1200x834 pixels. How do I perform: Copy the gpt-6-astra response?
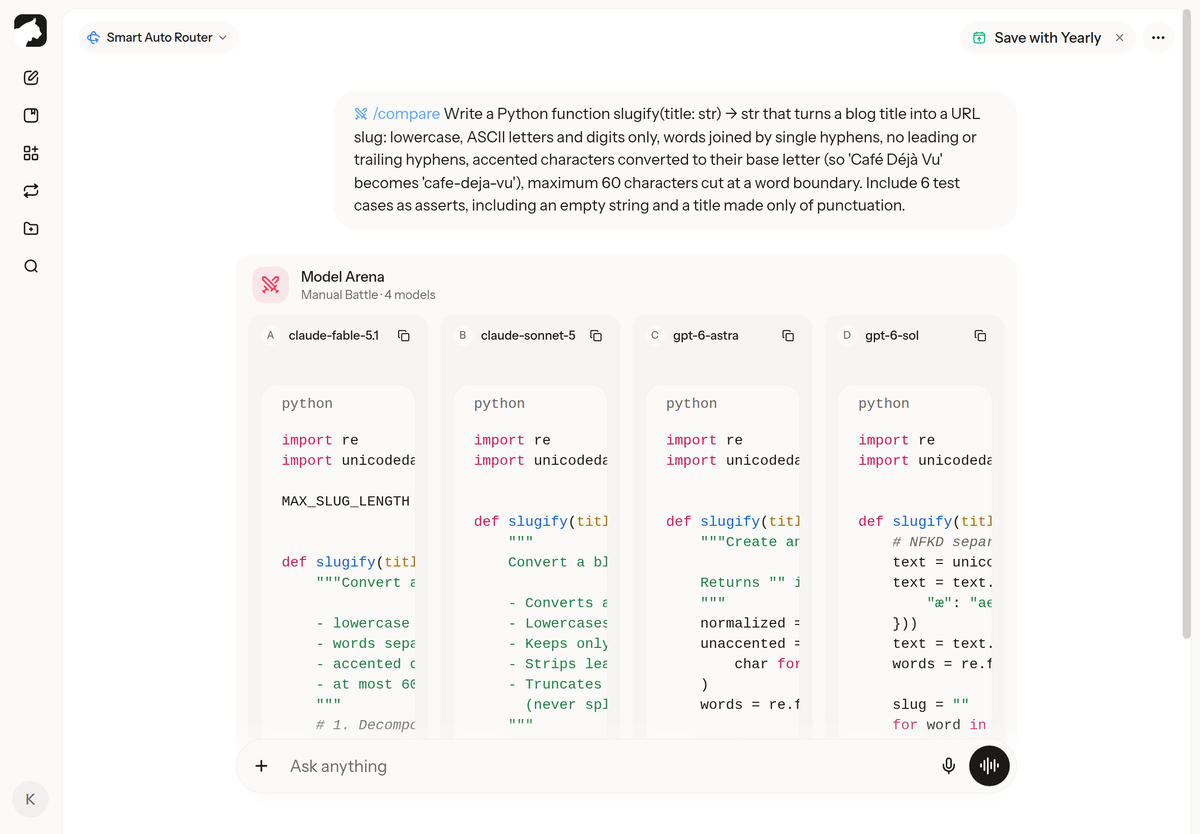pos(788,336)
